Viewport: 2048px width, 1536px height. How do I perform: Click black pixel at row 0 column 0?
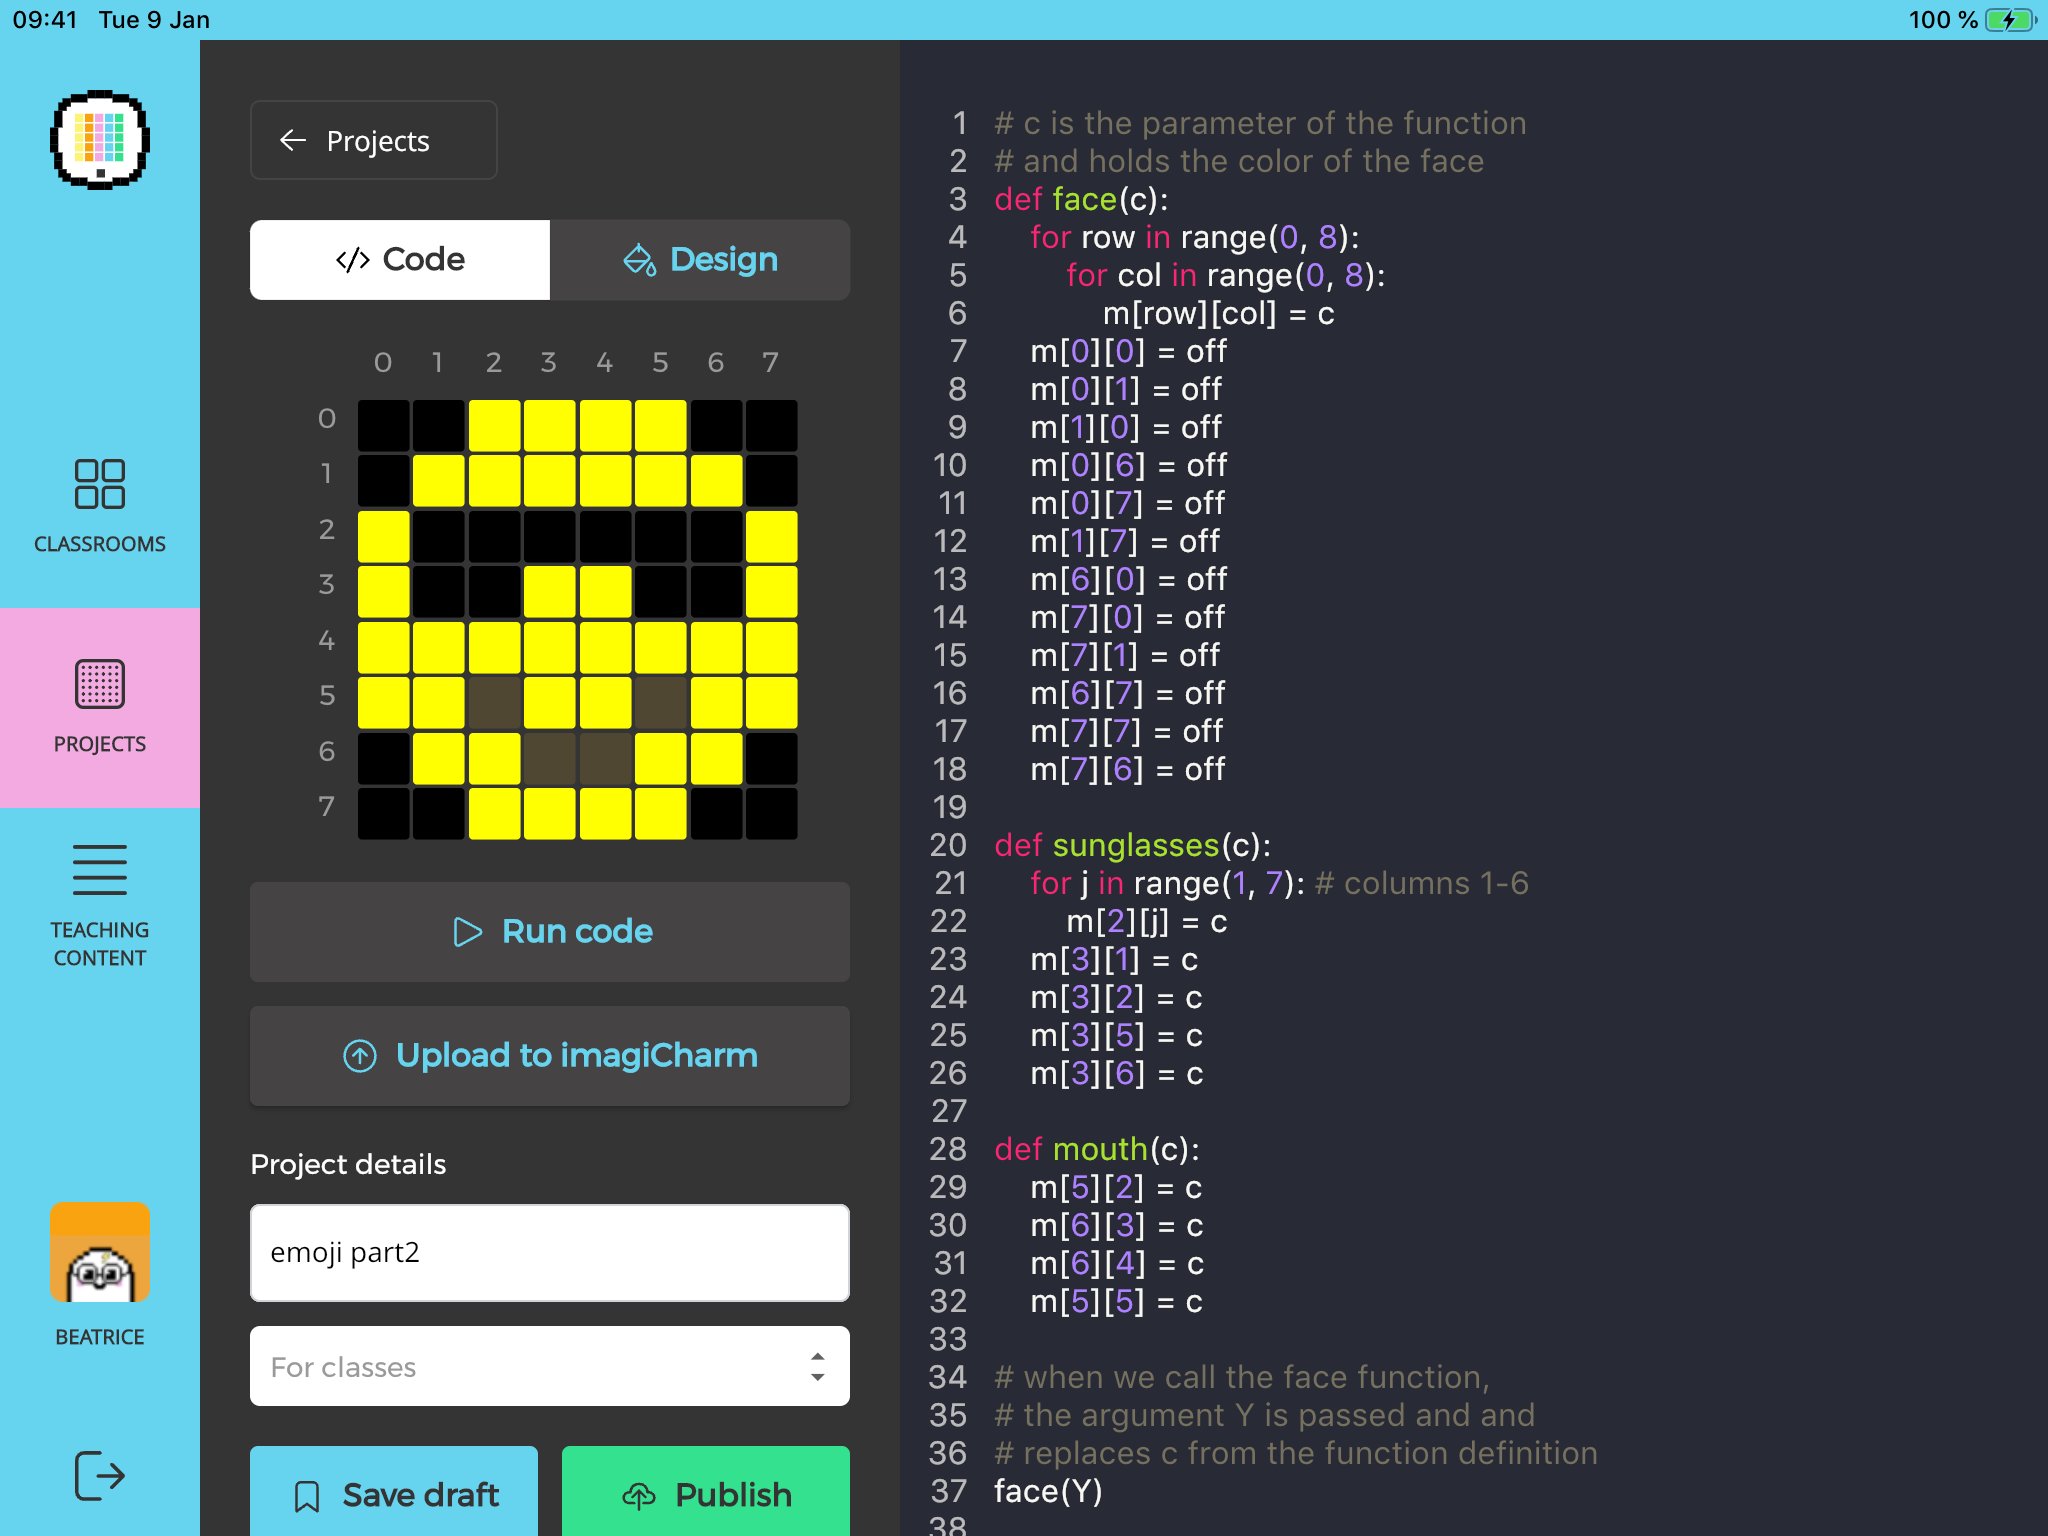pos(383,426)
